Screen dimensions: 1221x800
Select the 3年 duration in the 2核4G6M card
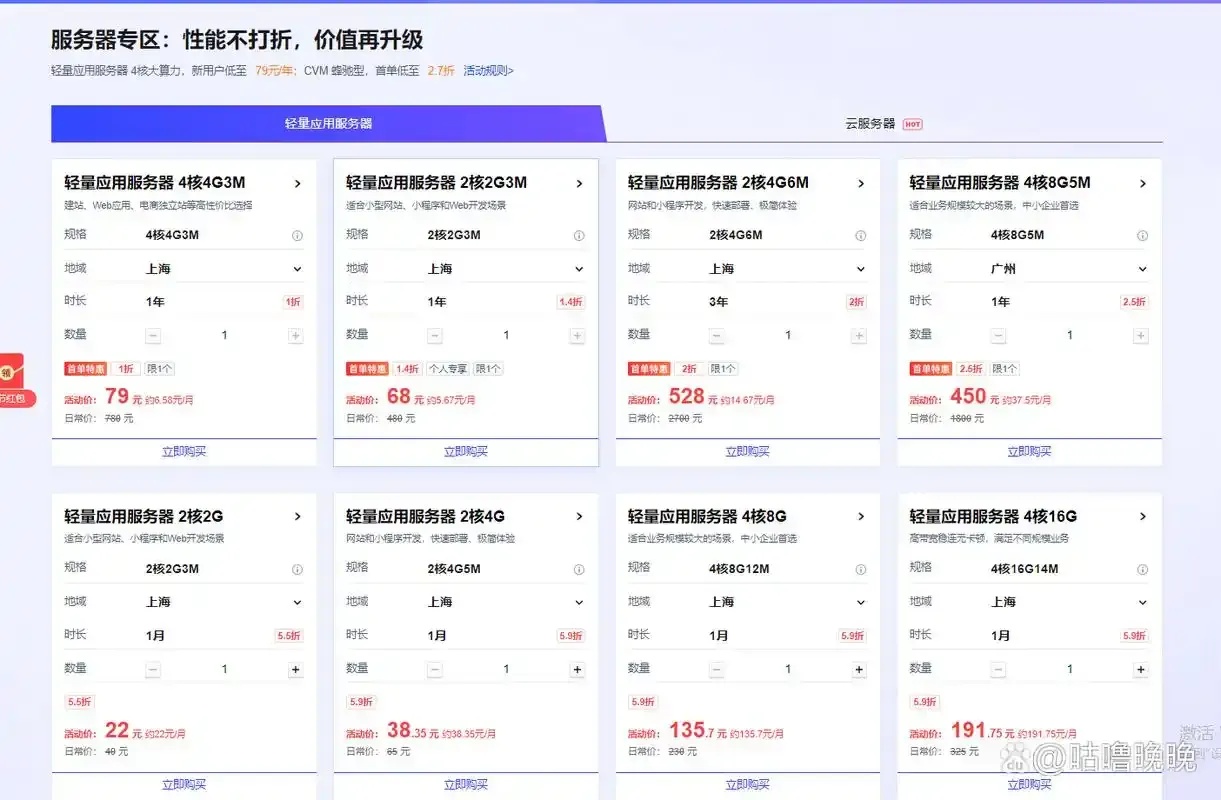point(719,302)
